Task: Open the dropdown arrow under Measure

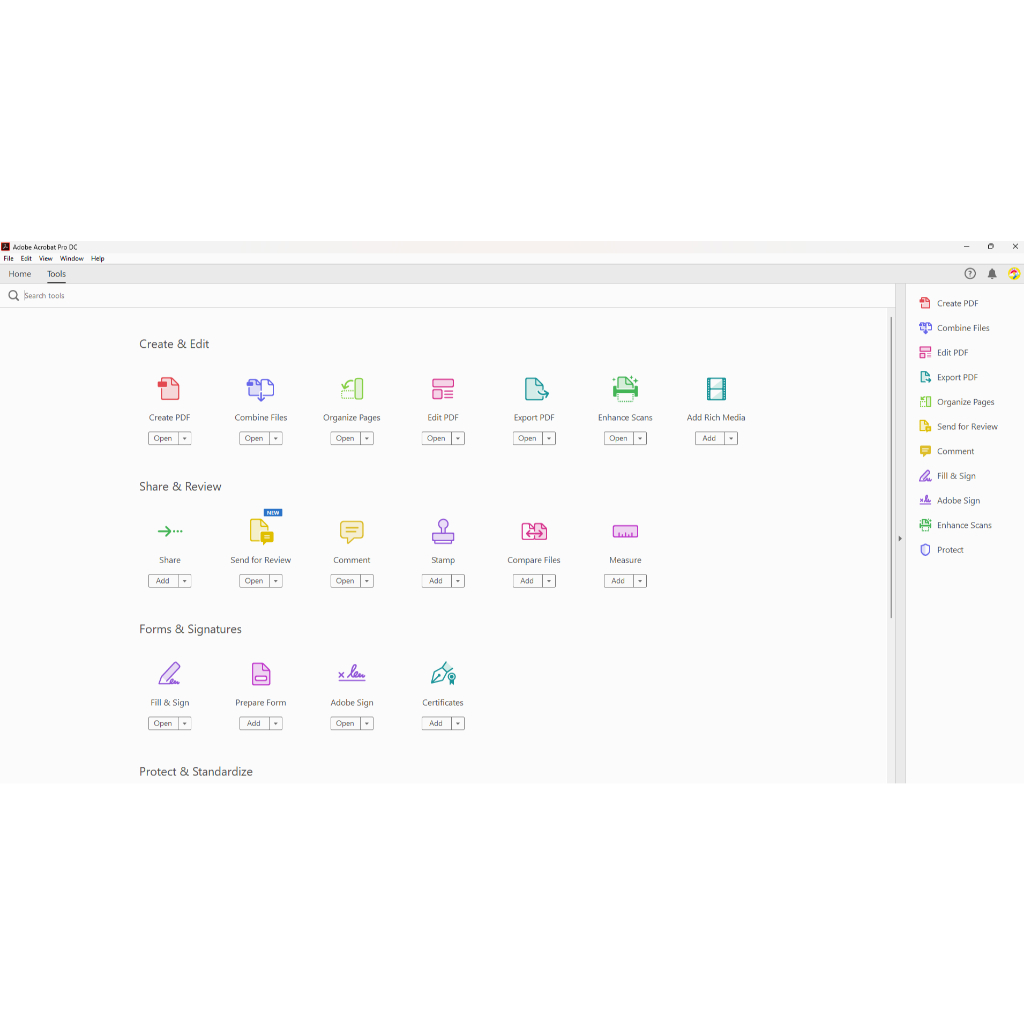Action: click(x=641, y=581)
